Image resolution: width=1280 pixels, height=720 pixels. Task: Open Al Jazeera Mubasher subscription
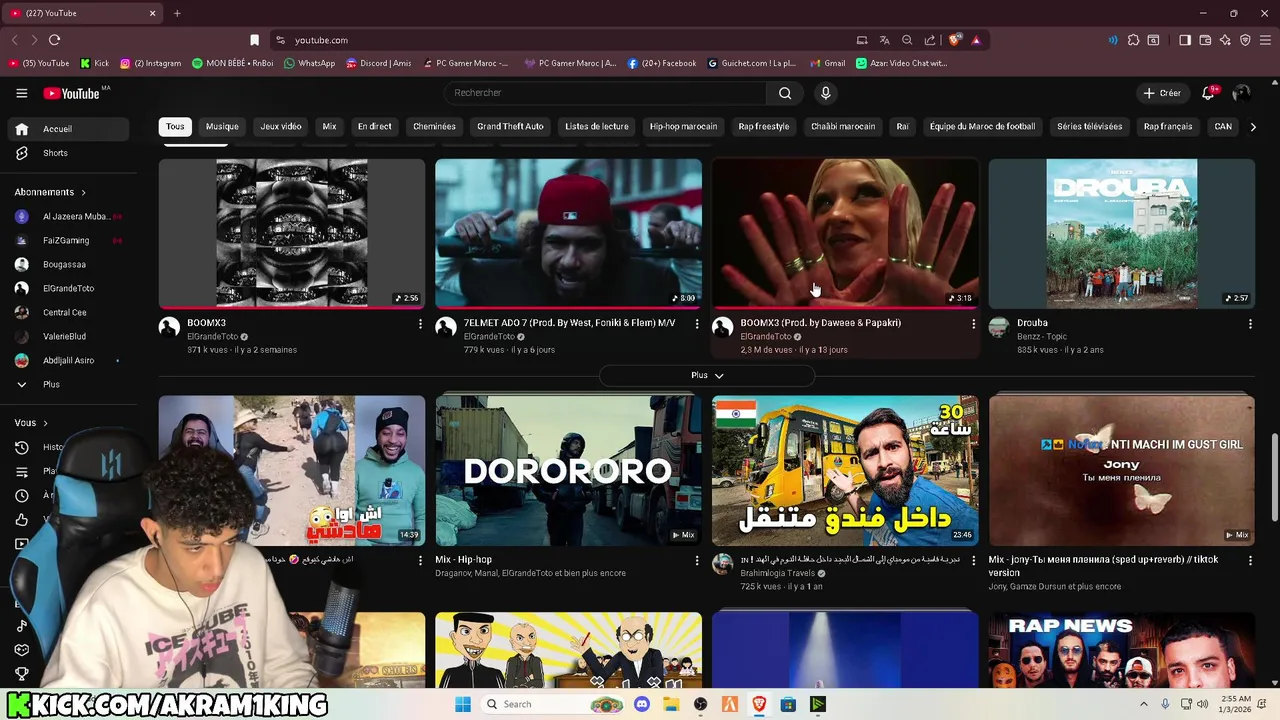(67, 216)
